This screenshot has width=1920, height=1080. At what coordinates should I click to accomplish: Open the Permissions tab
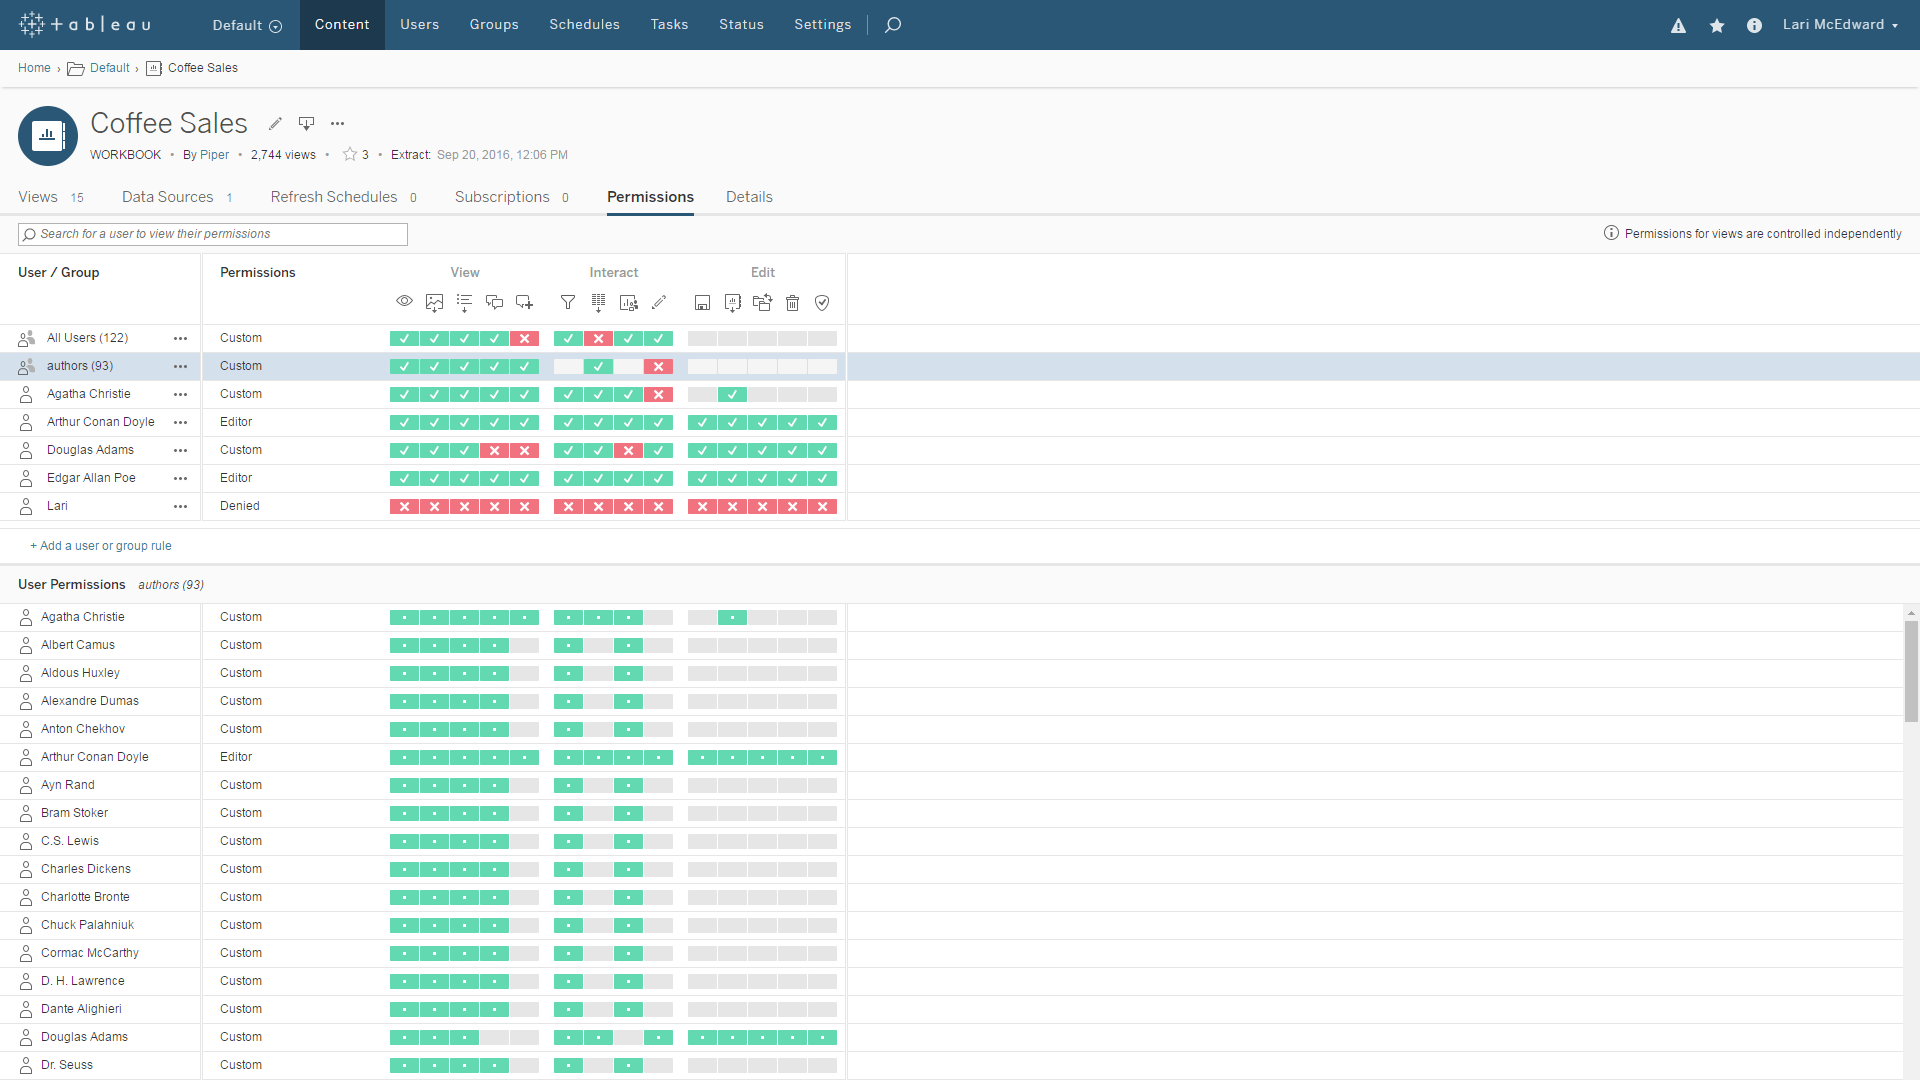(650, 196)
